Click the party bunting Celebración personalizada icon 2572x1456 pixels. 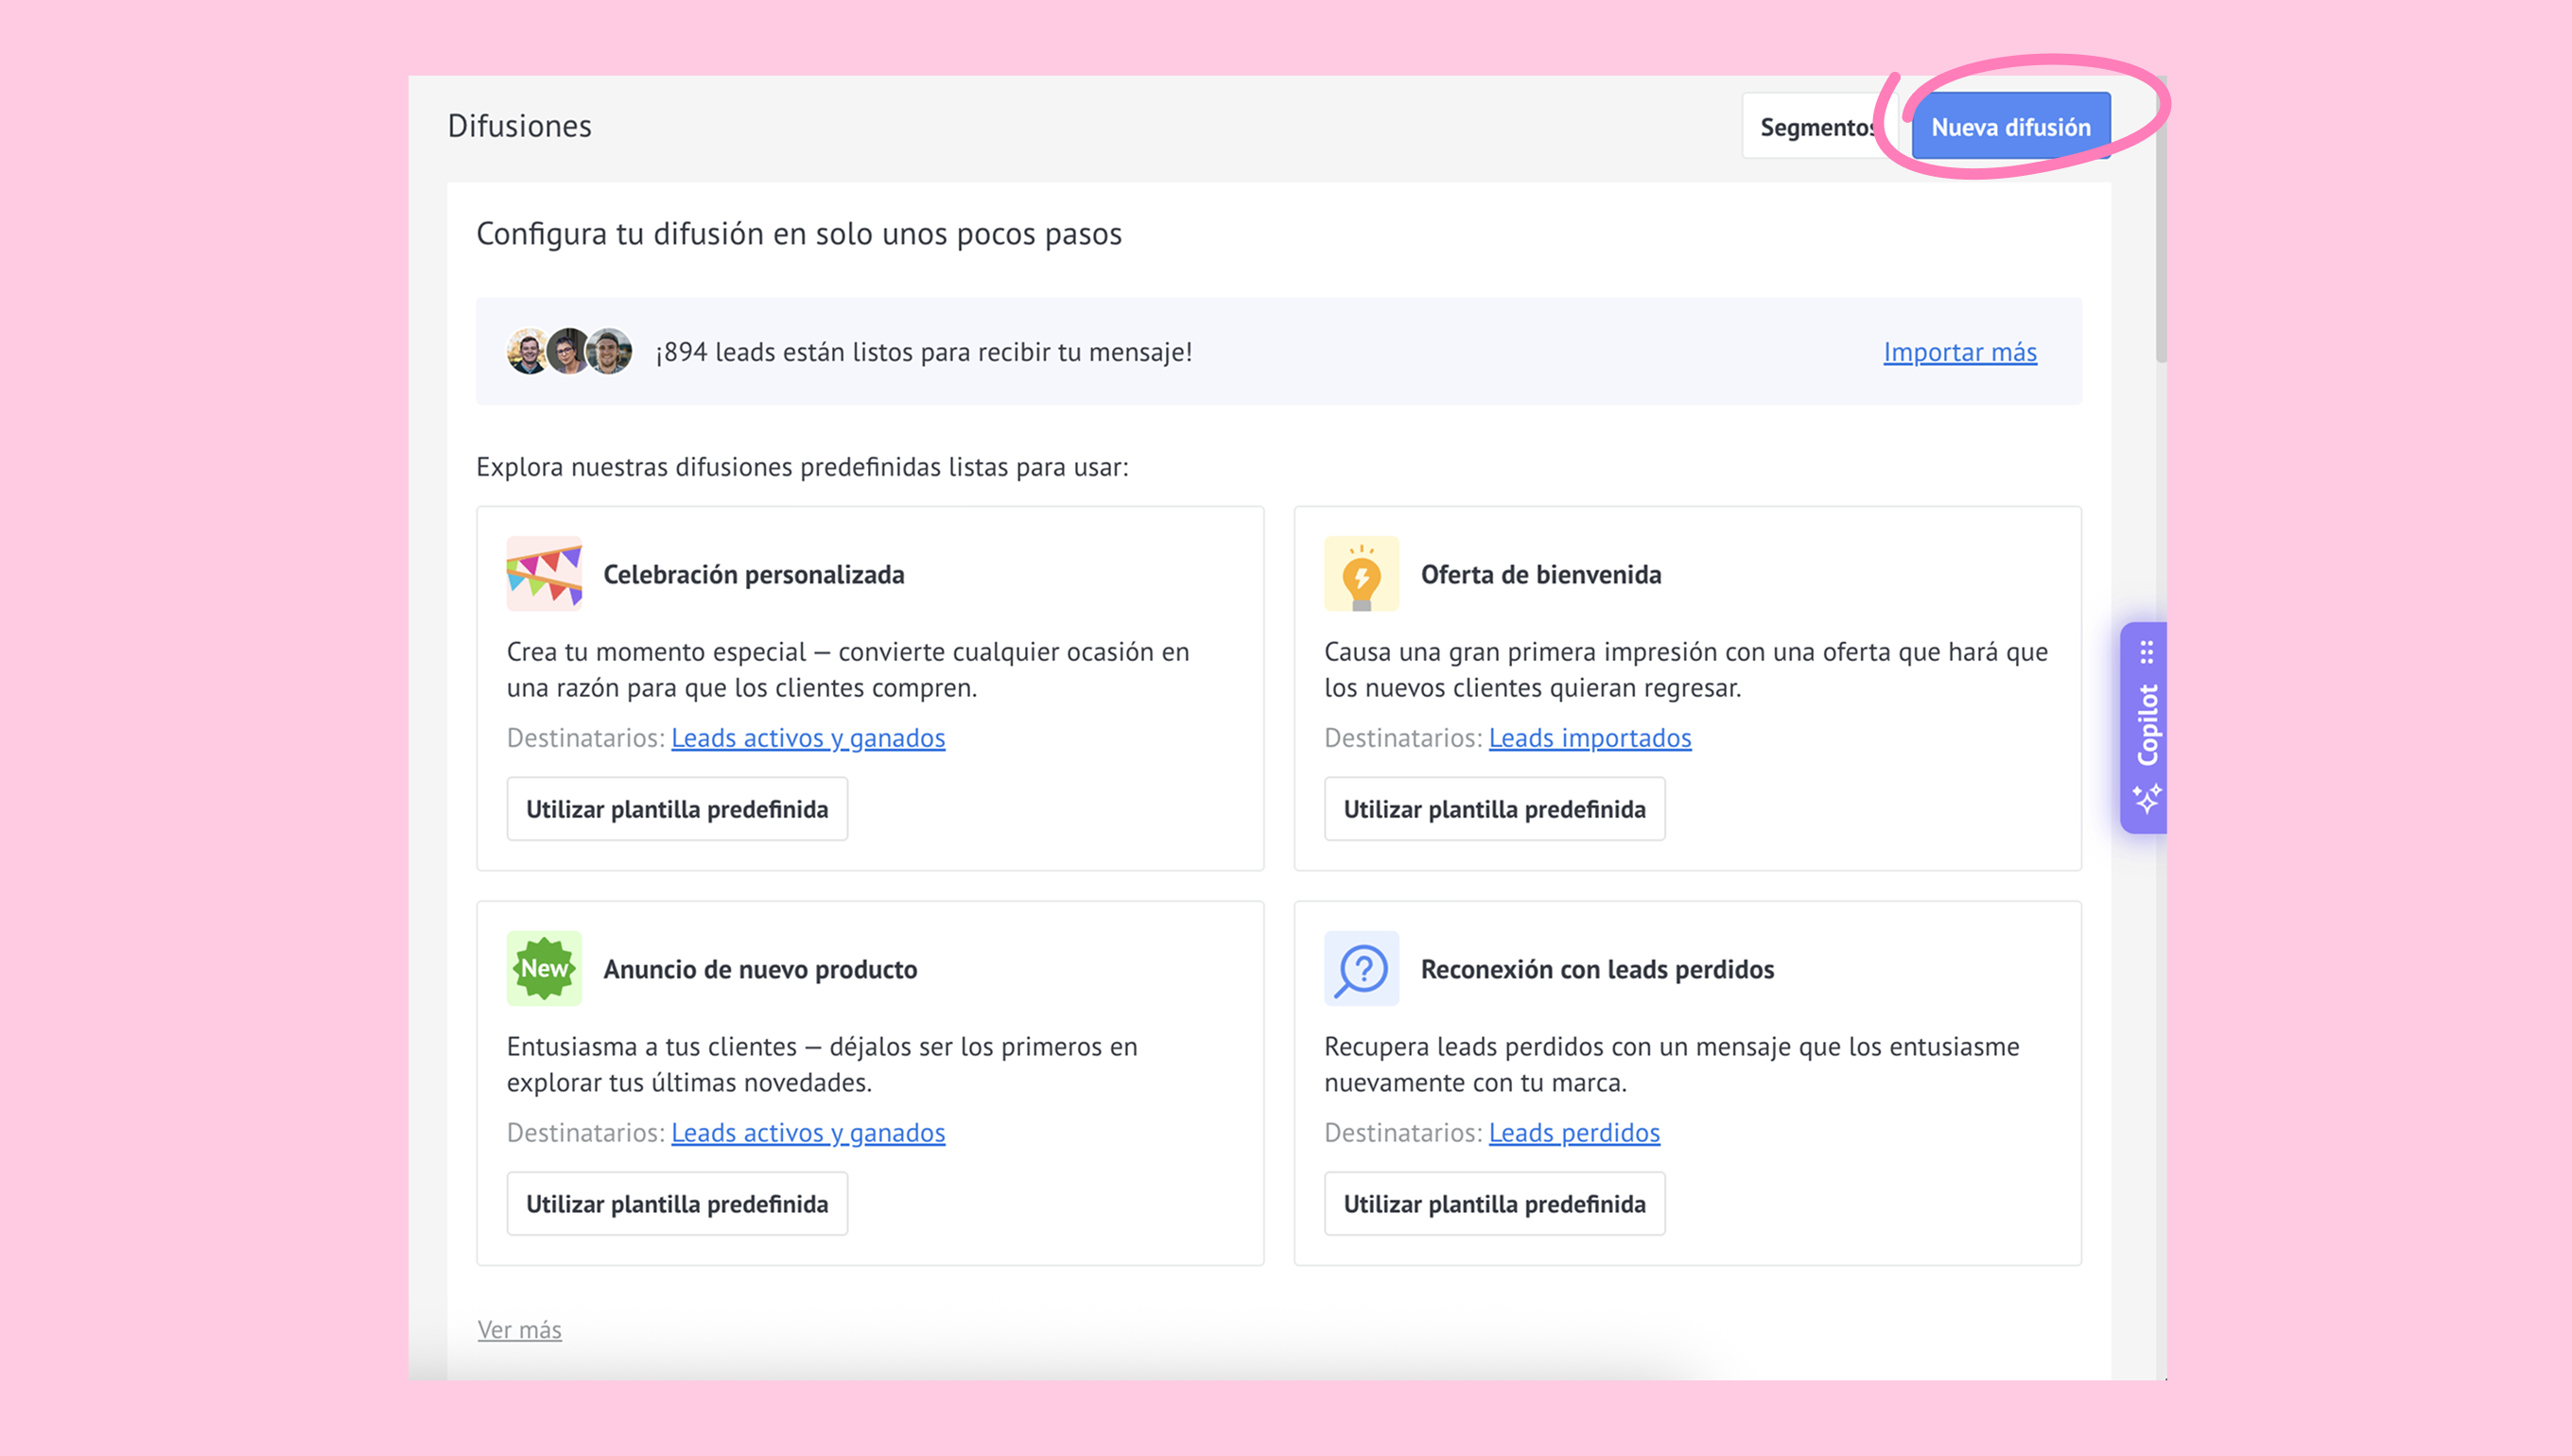[x=544, y=574]
